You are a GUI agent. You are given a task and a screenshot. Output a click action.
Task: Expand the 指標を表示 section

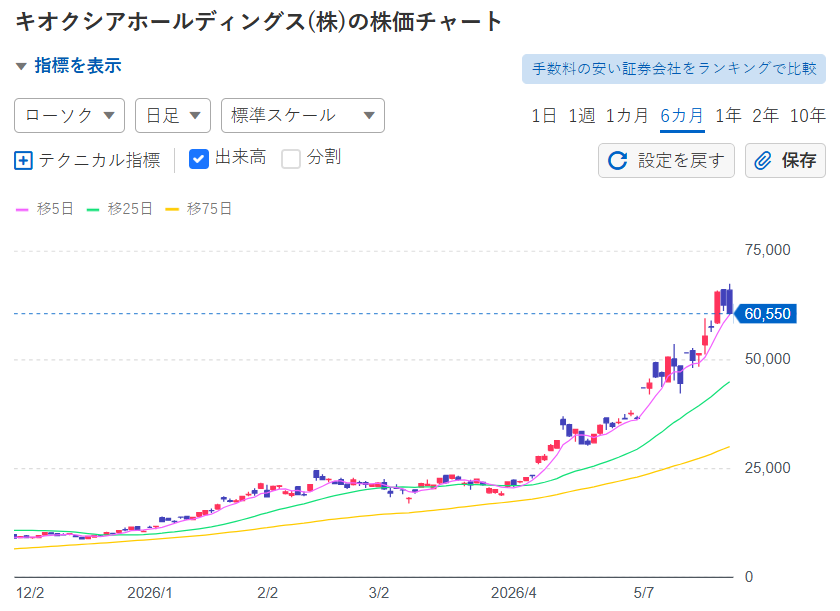pyautogui.click(x=69, y=66)
